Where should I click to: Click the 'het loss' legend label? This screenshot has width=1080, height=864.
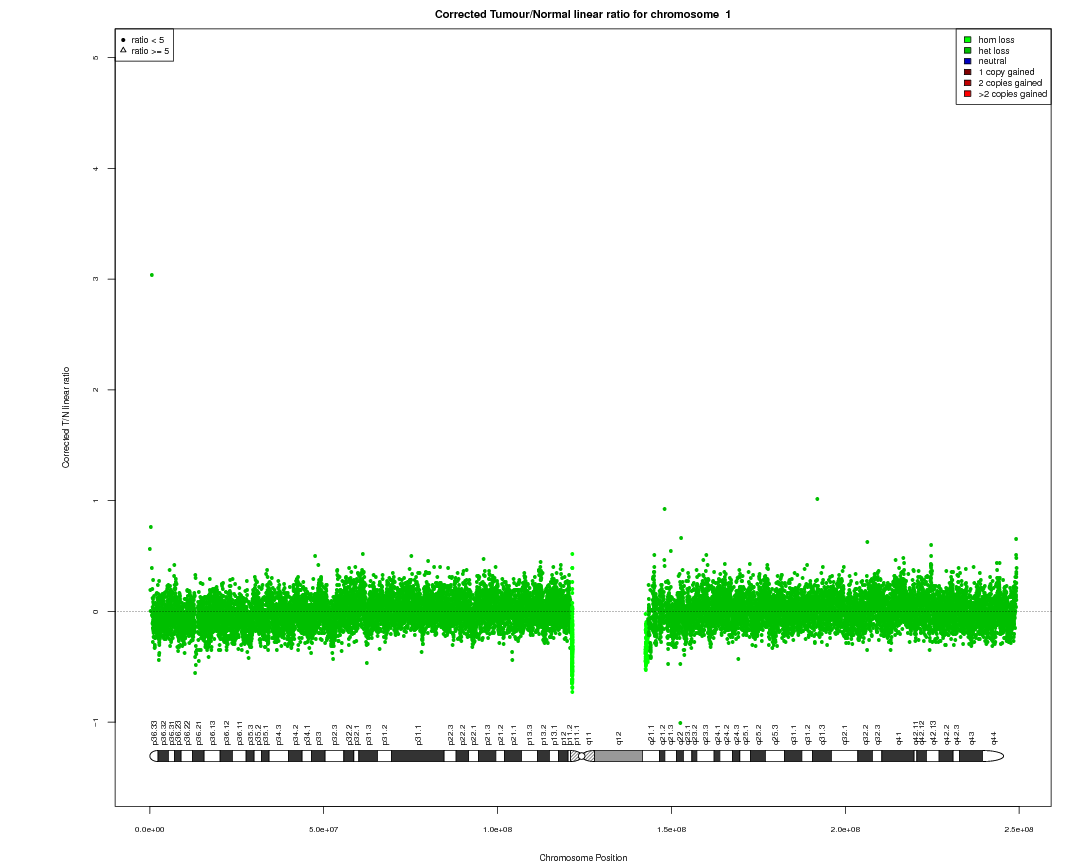coord(994,51)
